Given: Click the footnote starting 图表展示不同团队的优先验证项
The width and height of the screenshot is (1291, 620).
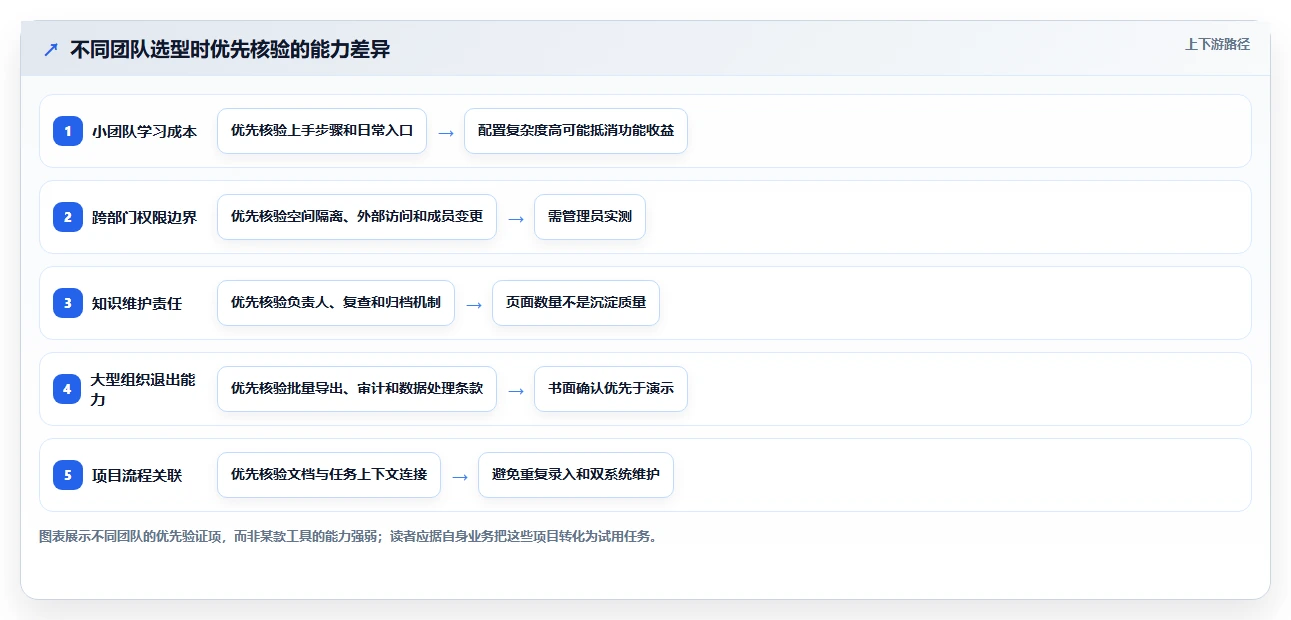Looking at the screenshot, I should pos(348,536).
